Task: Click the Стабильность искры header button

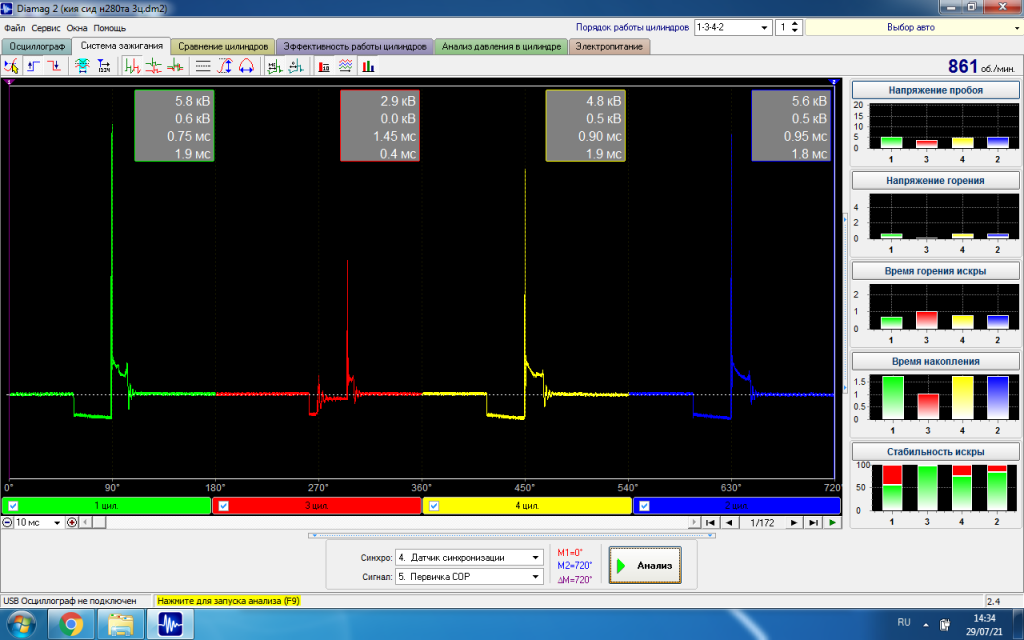Action: pos(935,451)
